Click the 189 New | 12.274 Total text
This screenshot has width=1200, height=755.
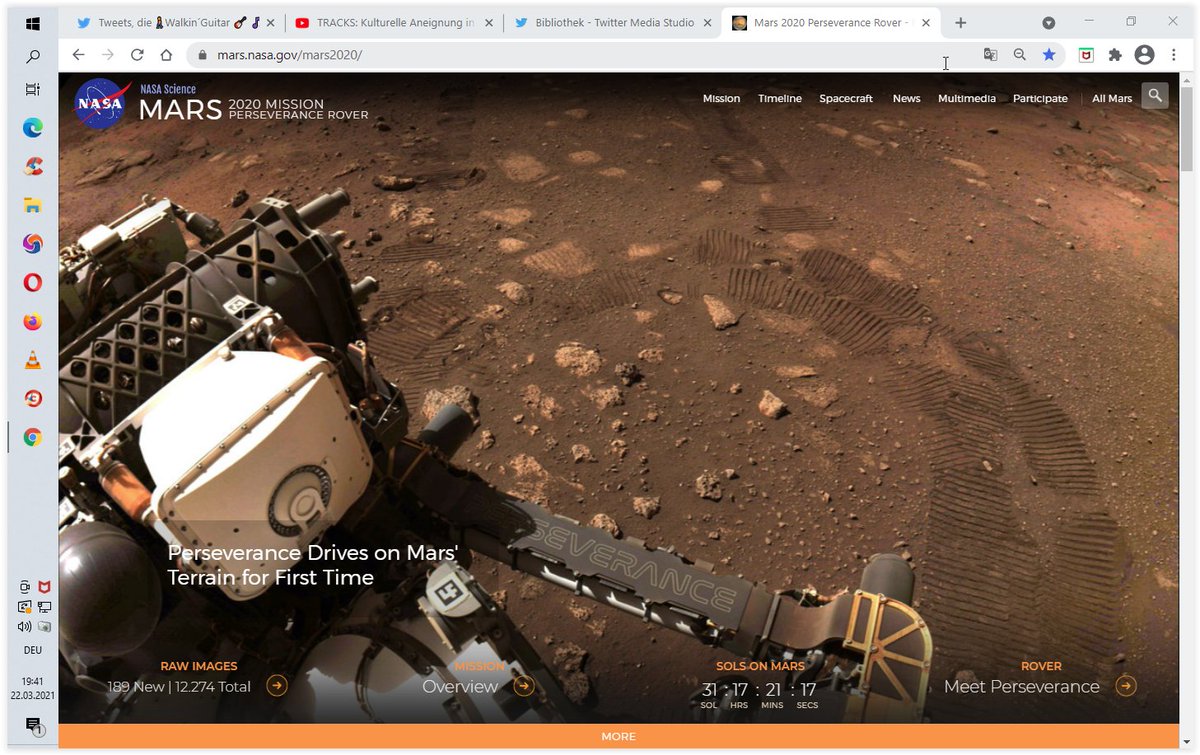point(180,687)
